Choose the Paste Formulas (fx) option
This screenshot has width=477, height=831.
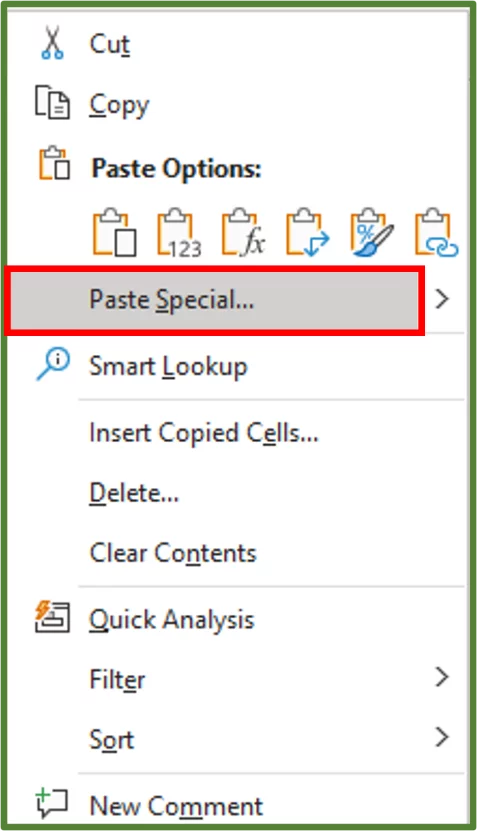tap(243, 232)
